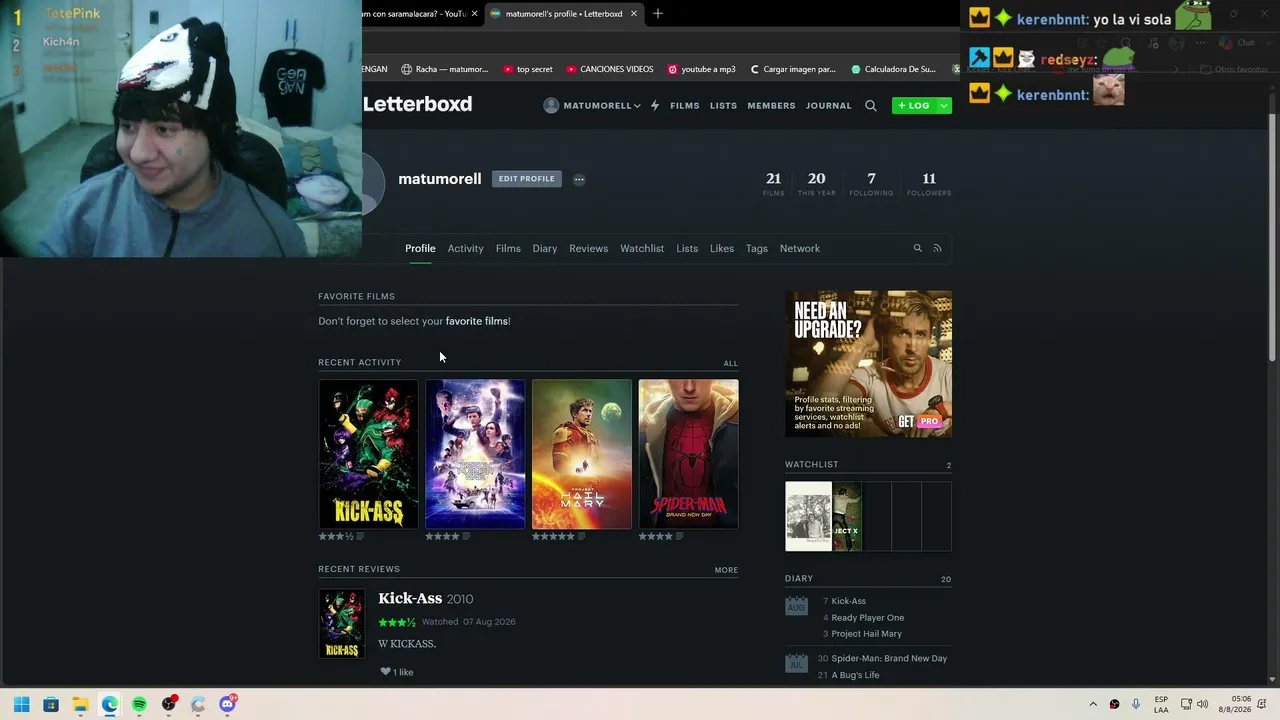Expand the green LOG dropdown arrow

[943, 105]
